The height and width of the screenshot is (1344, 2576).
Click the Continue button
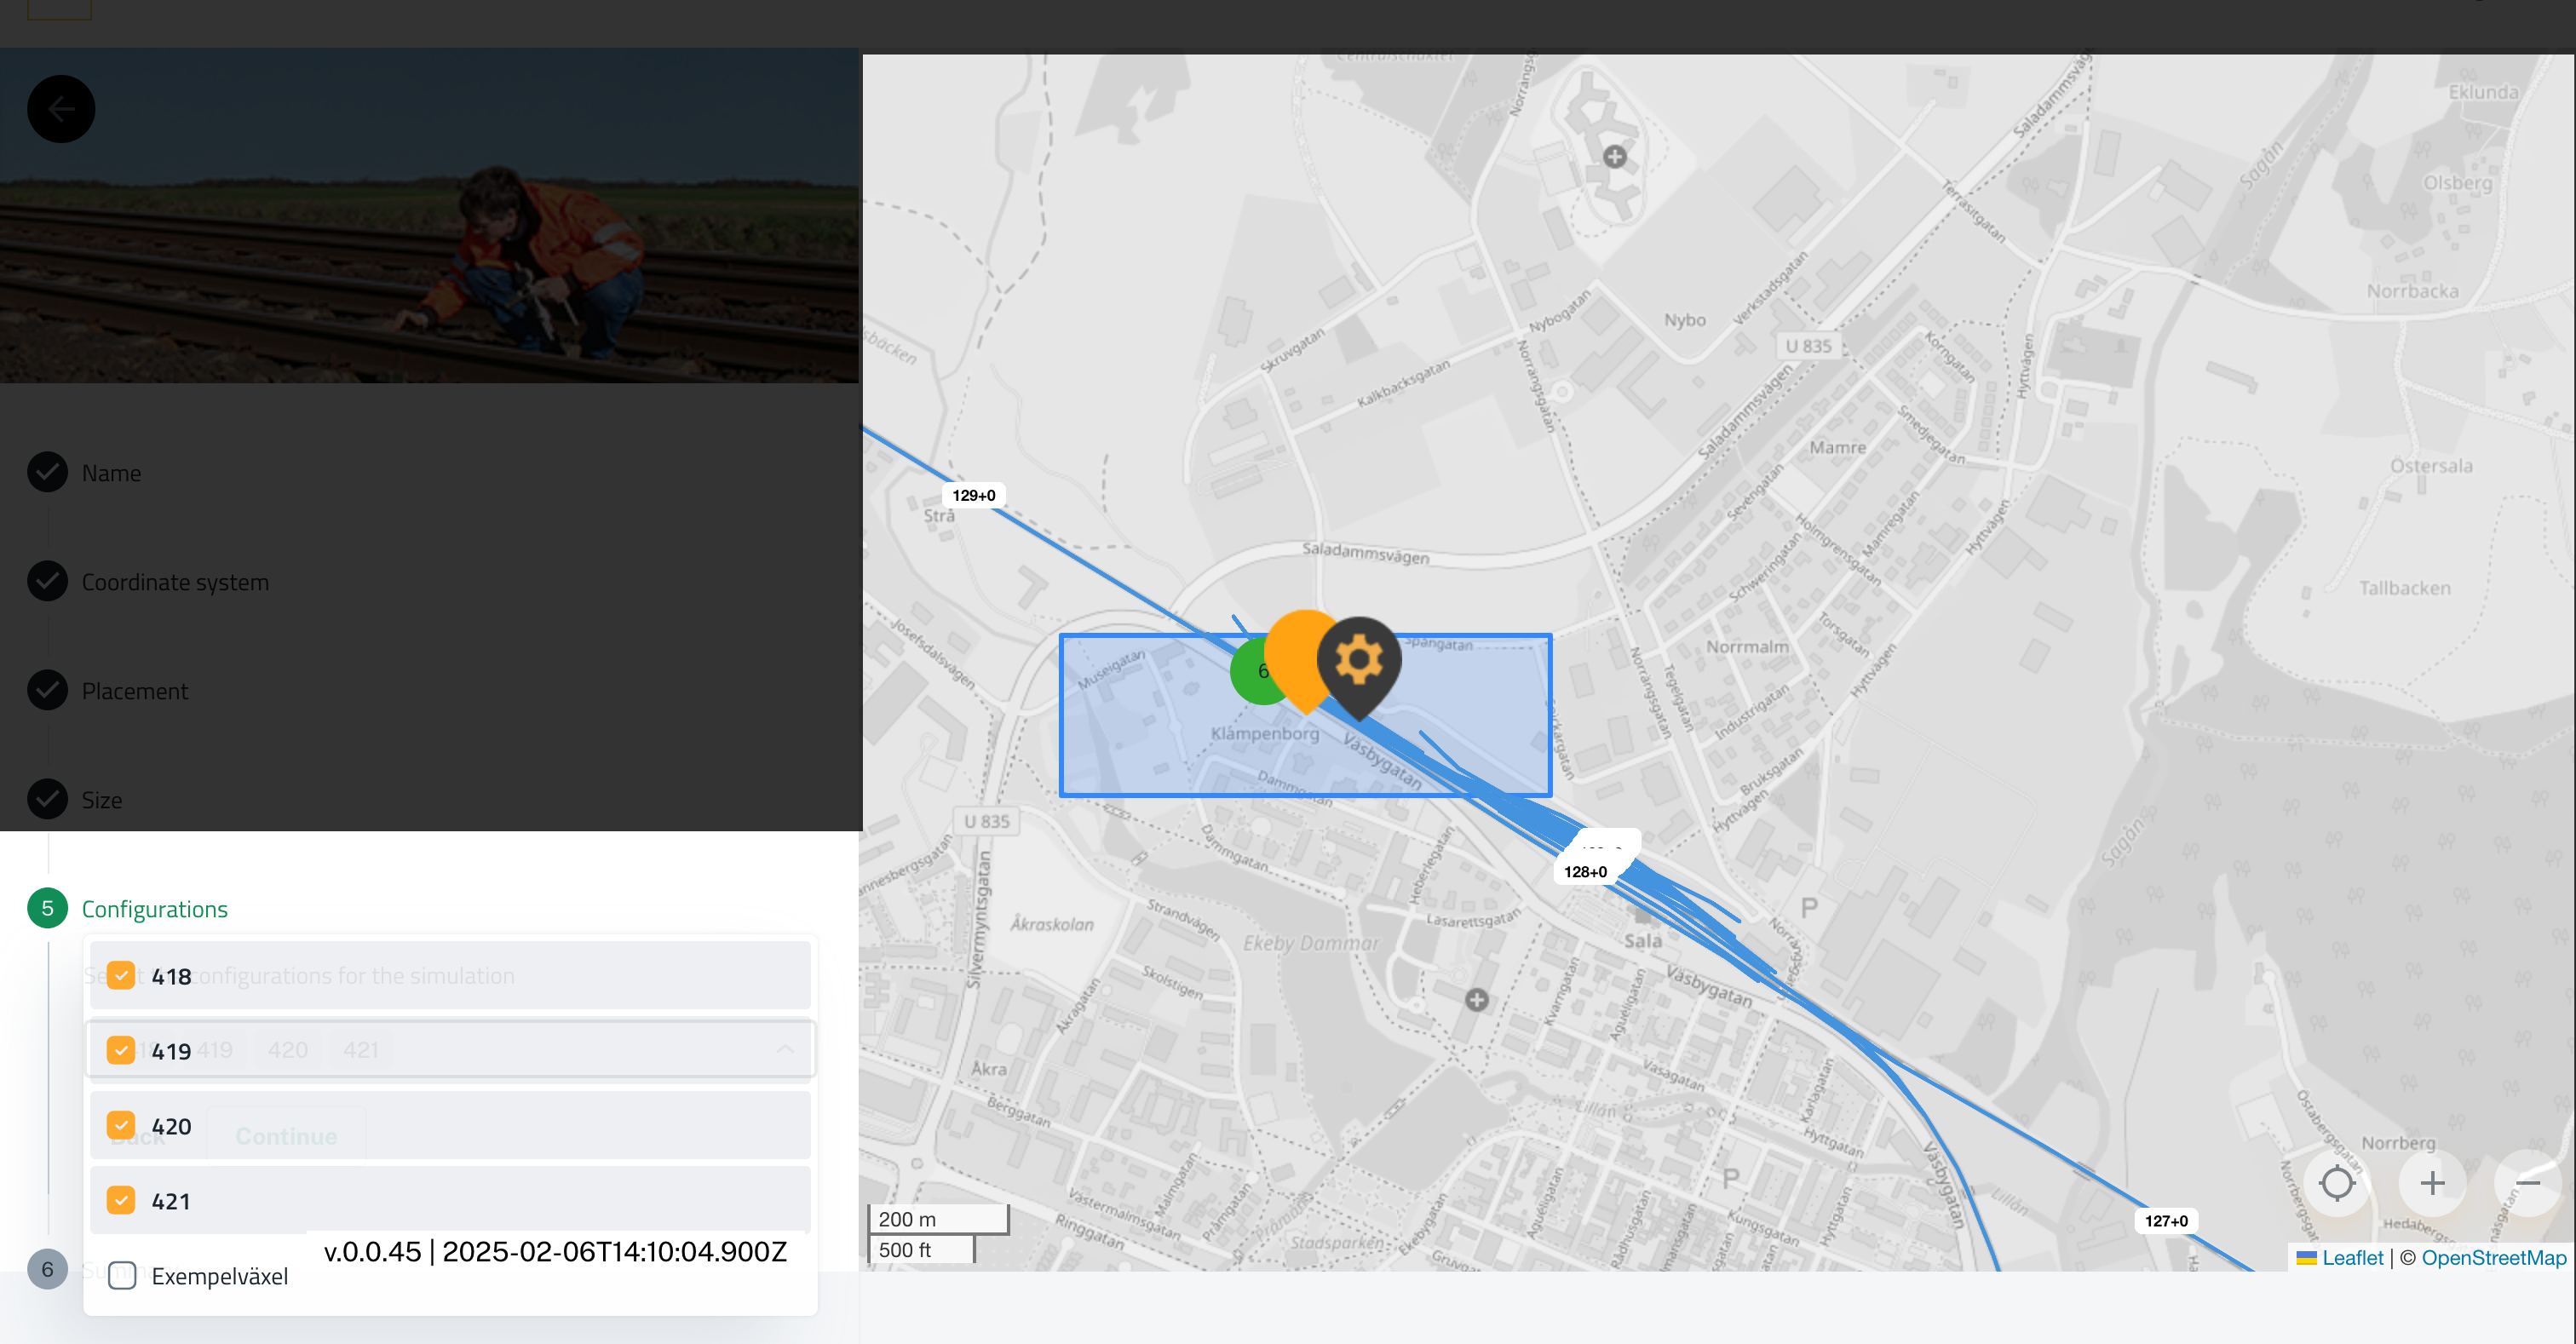(x=287, y=1137)
